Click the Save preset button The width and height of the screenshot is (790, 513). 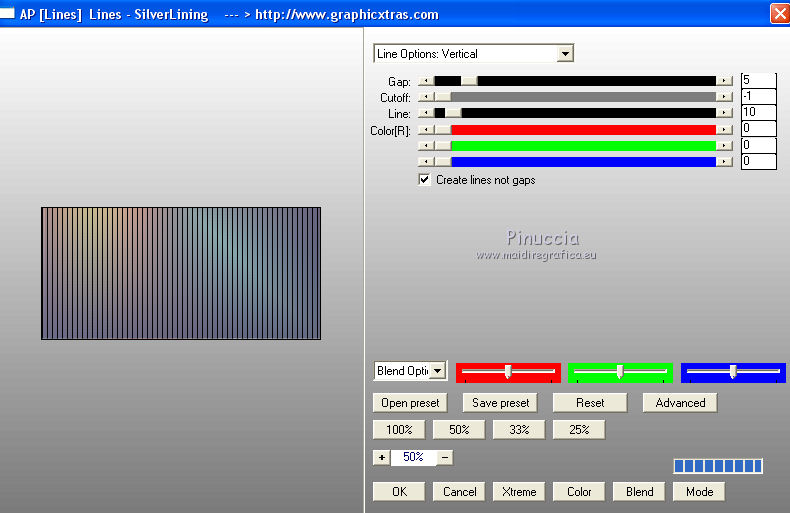pyautogui.click(x=500, y=403)
